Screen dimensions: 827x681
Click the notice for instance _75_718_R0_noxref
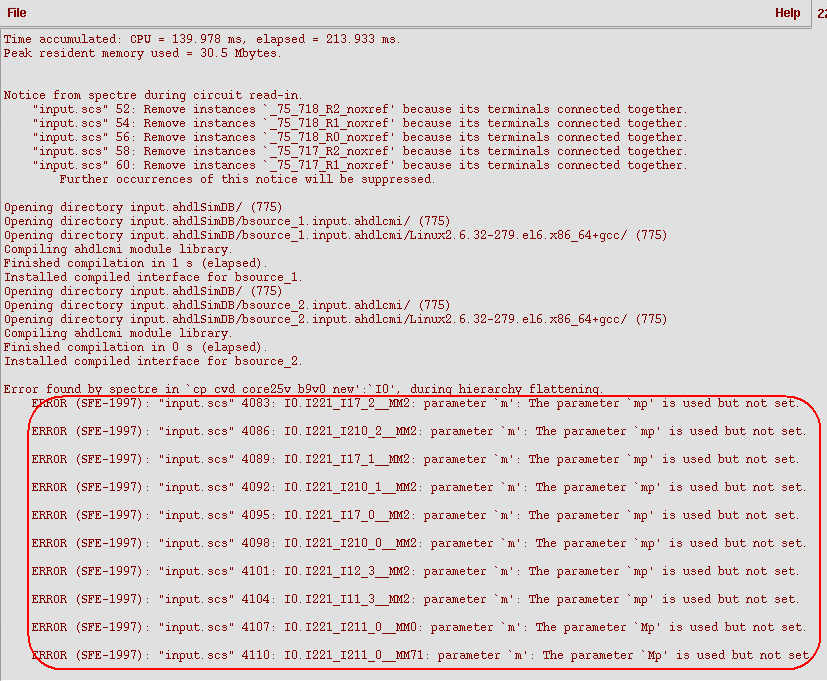click(359, 137)
